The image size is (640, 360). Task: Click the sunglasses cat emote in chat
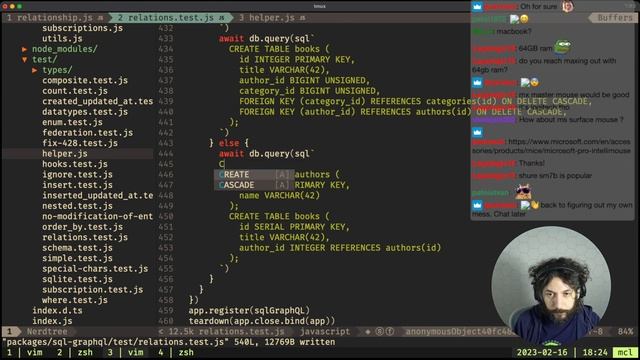(523, 191)
